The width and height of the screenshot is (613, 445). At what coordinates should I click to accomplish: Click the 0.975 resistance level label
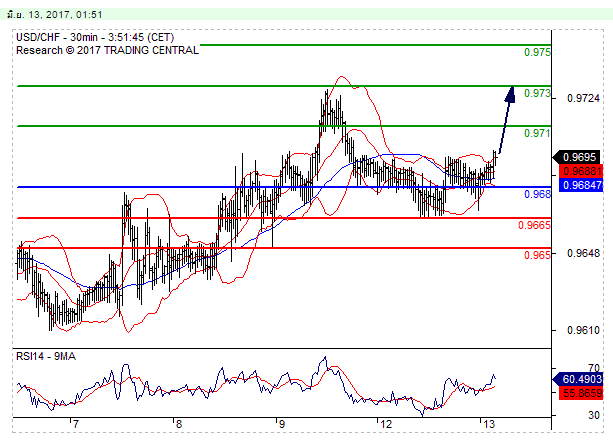pos(537,52)
